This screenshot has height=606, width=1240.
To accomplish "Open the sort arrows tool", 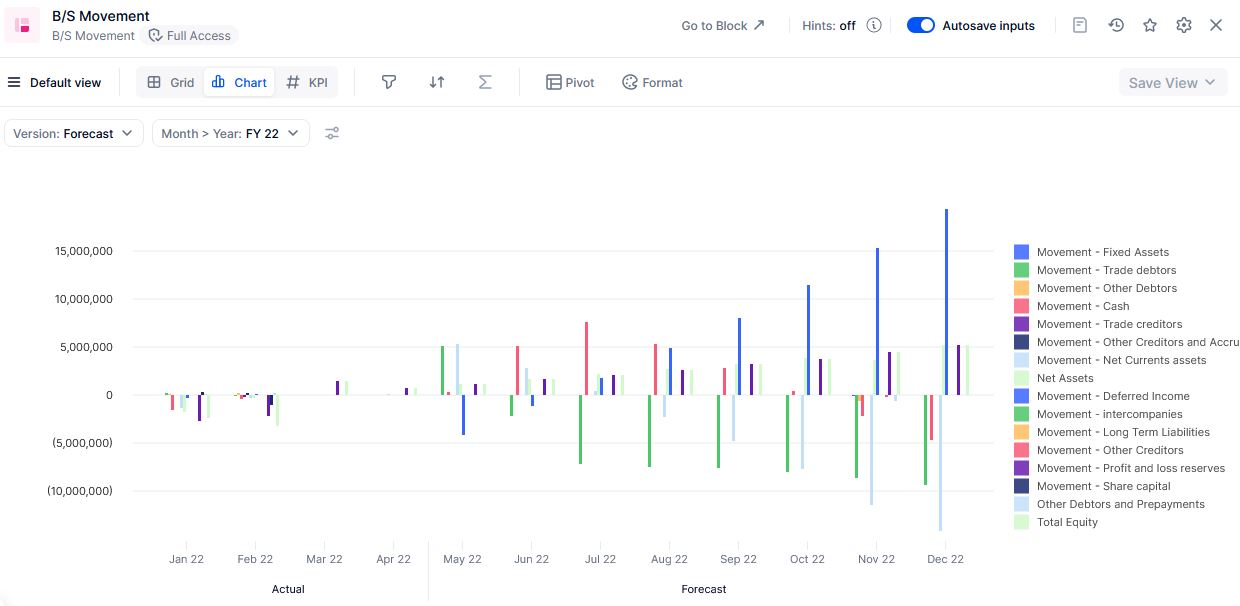I will (437, 82).
